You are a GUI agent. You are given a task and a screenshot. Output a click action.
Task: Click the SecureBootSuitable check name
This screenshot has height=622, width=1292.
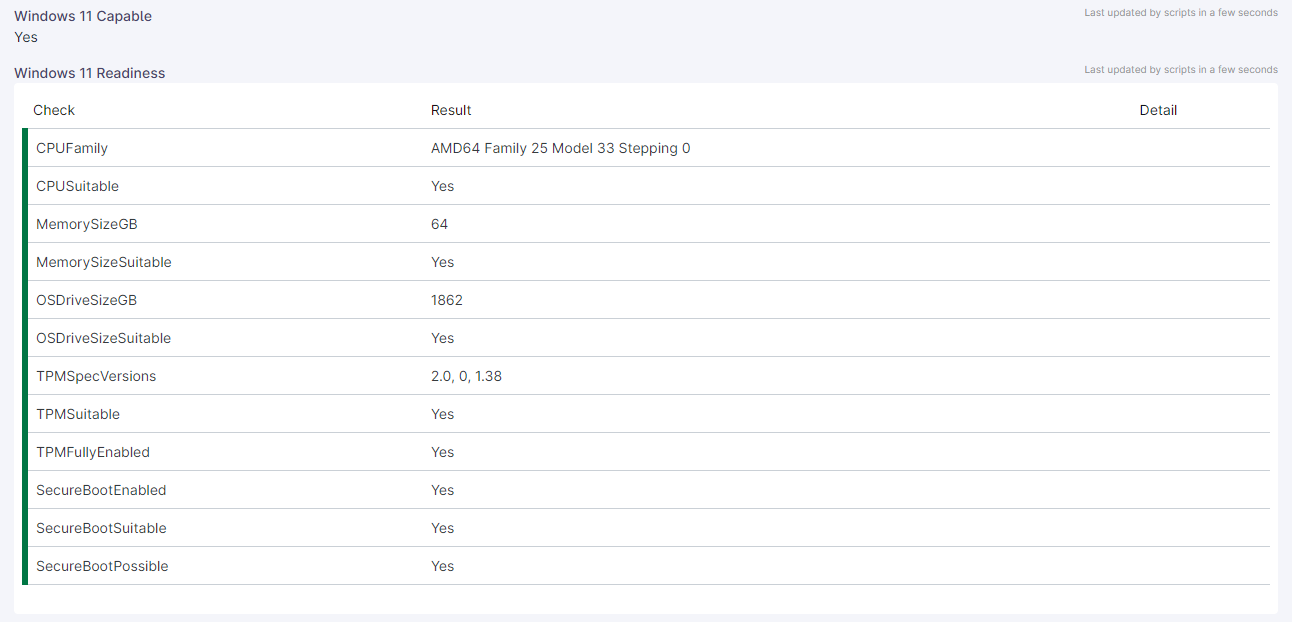click(x=101, y=528)
